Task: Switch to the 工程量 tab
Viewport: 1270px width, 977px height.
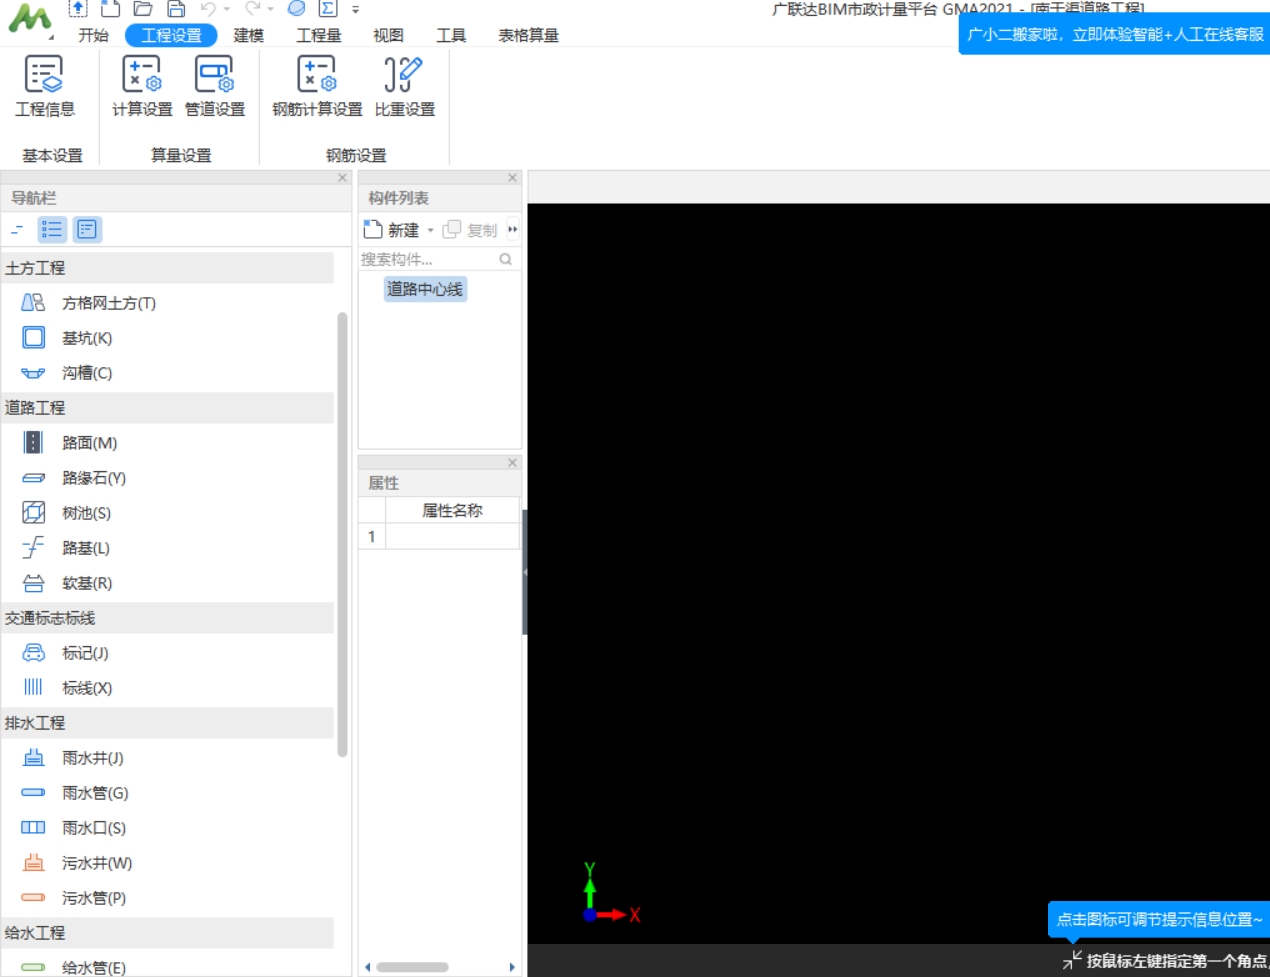Action: [x=319, y=35]
